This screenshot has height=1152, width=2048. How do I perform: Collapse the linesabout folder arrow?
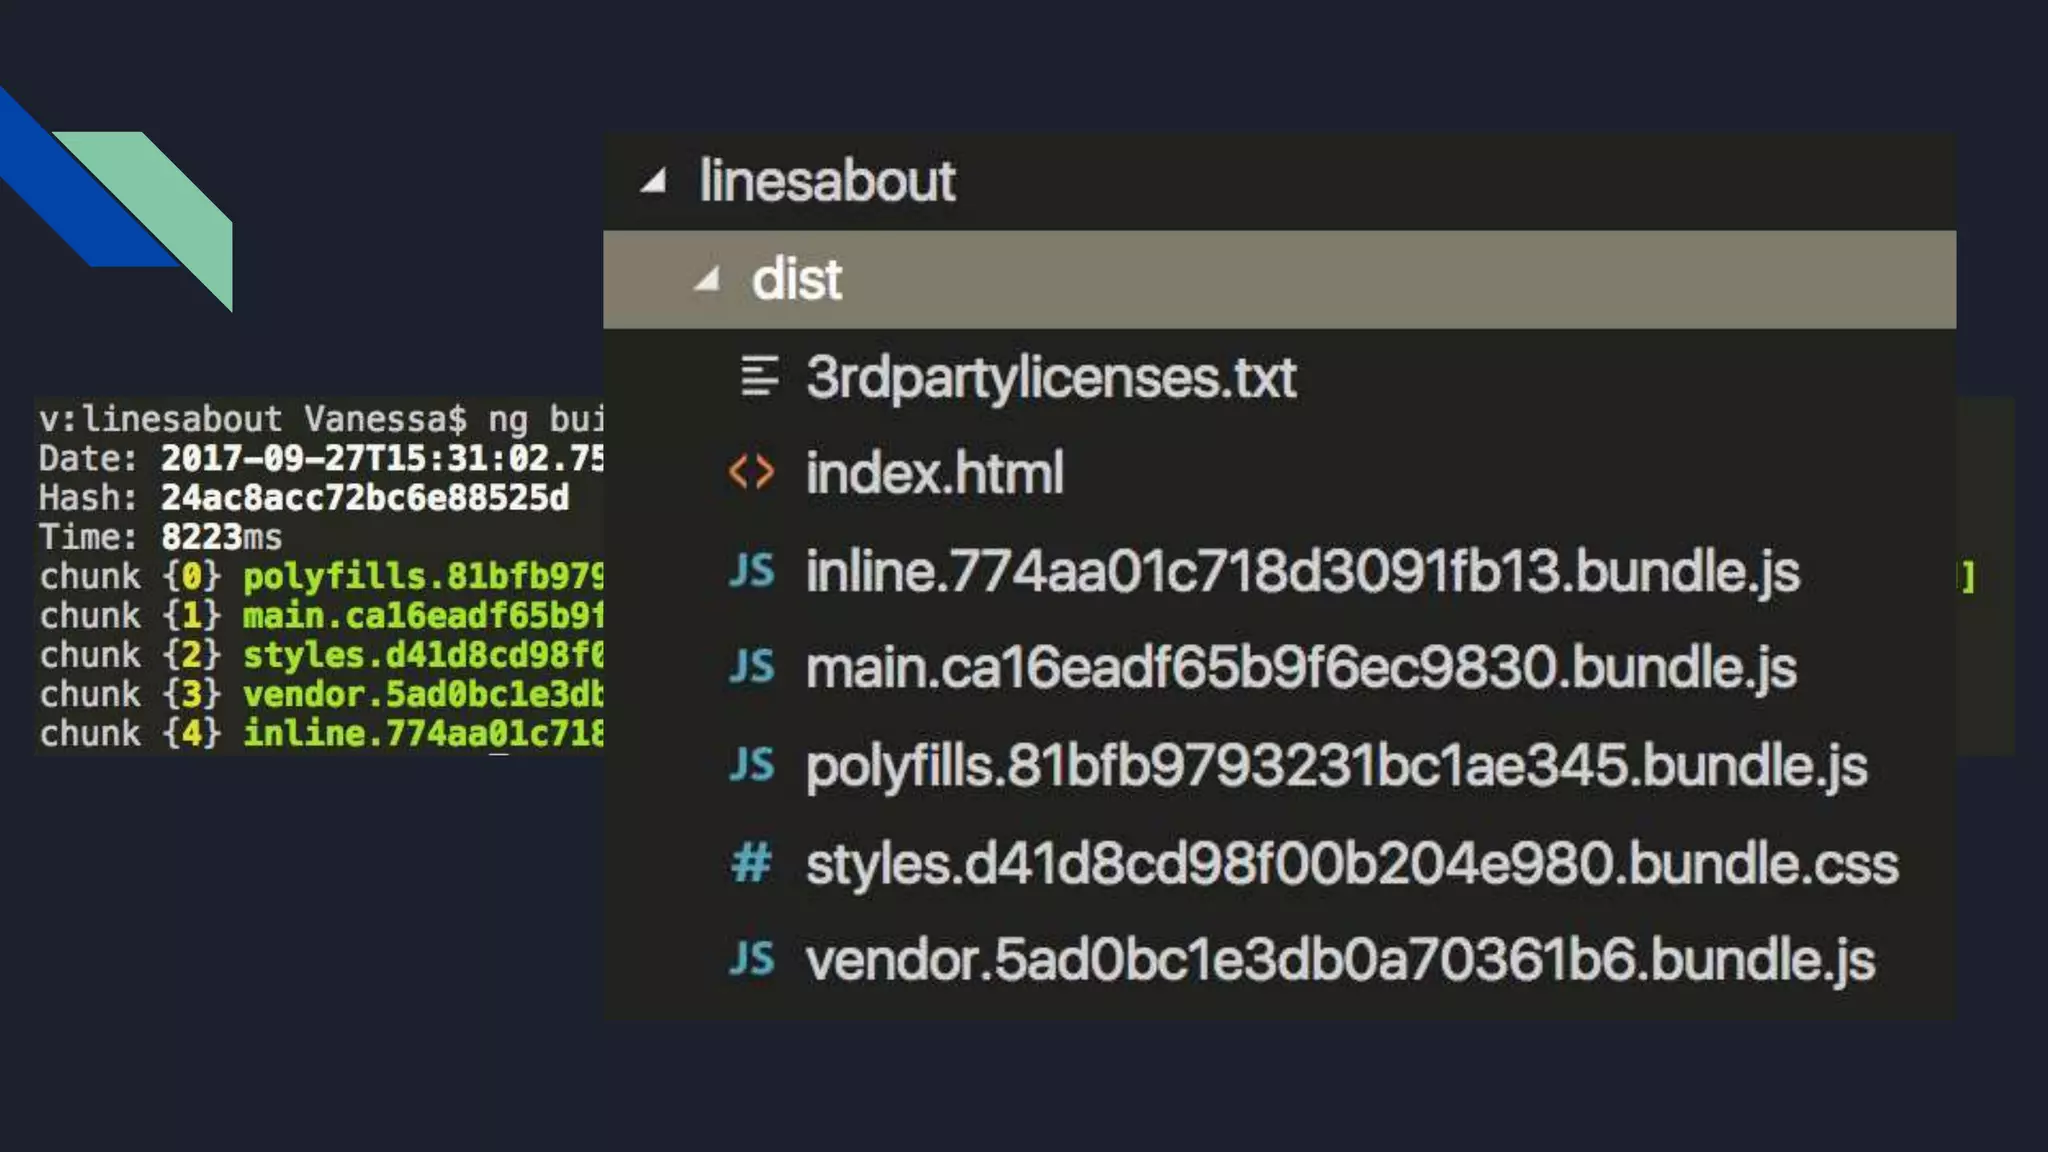(654, 181)
